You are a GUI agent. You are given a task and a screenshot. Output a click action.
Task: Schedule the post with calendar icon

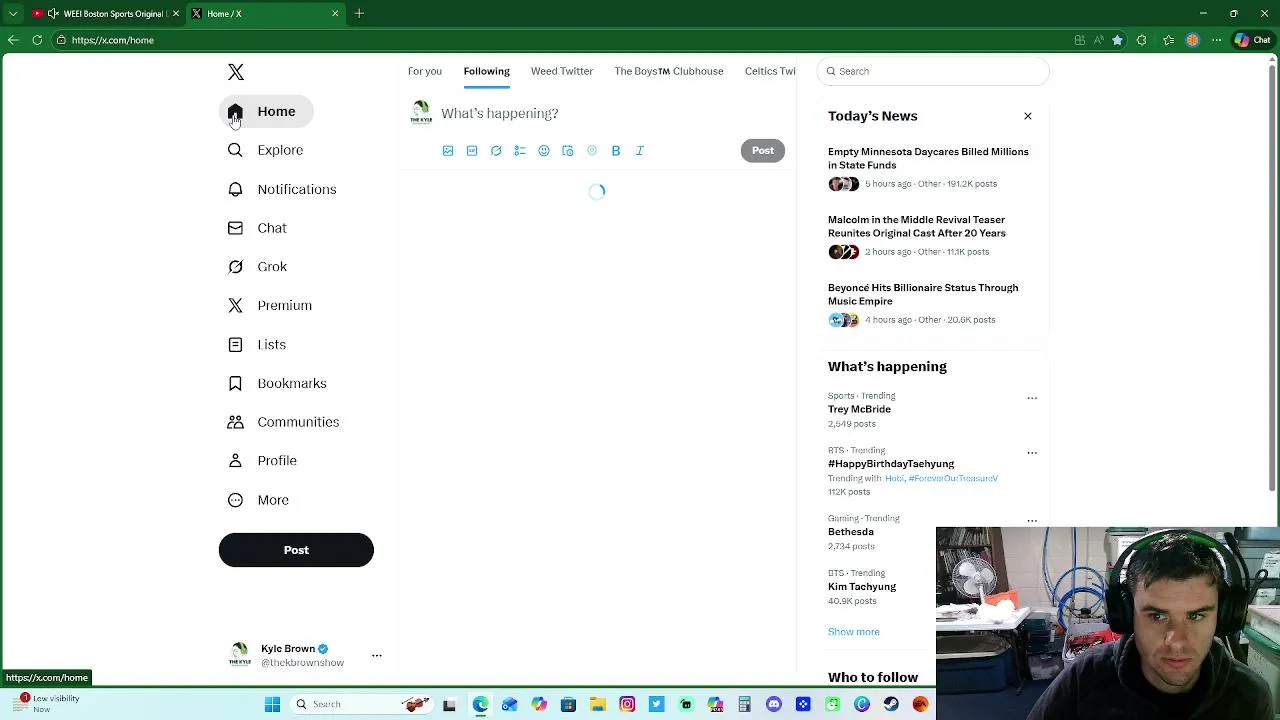[x=568, y=151]
